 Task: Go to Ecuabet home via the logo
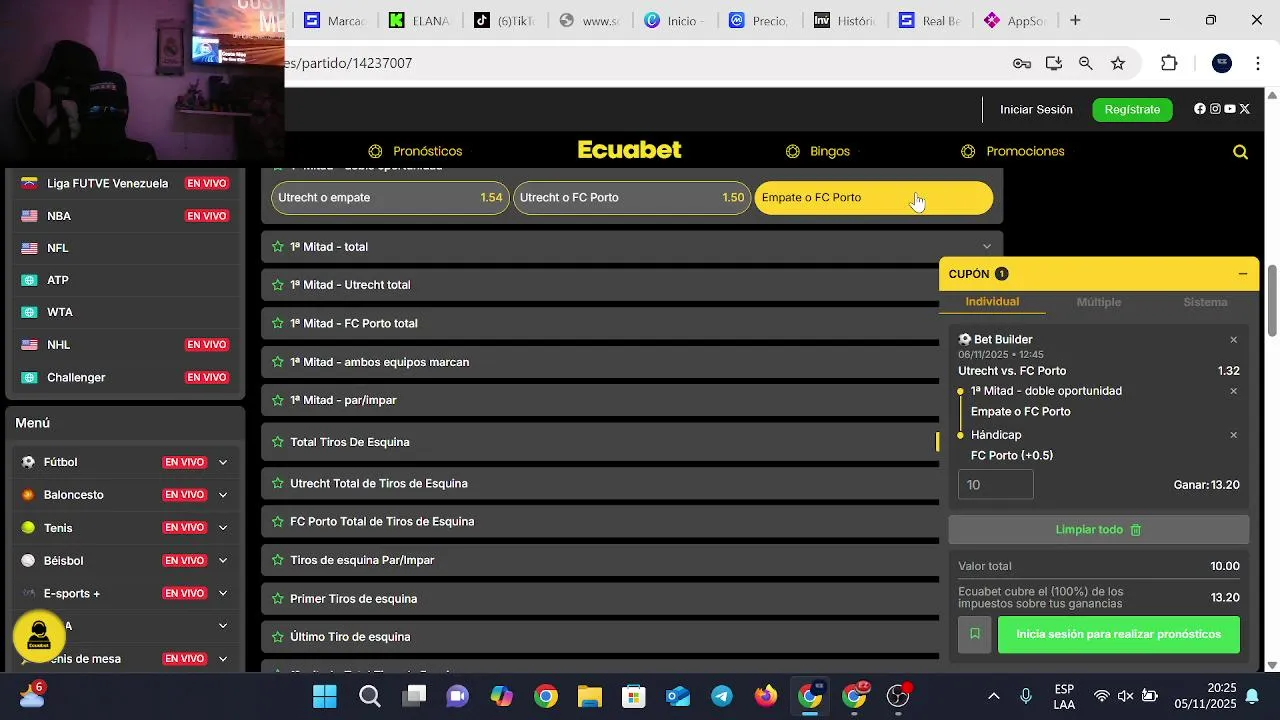(x=630, y=151)
